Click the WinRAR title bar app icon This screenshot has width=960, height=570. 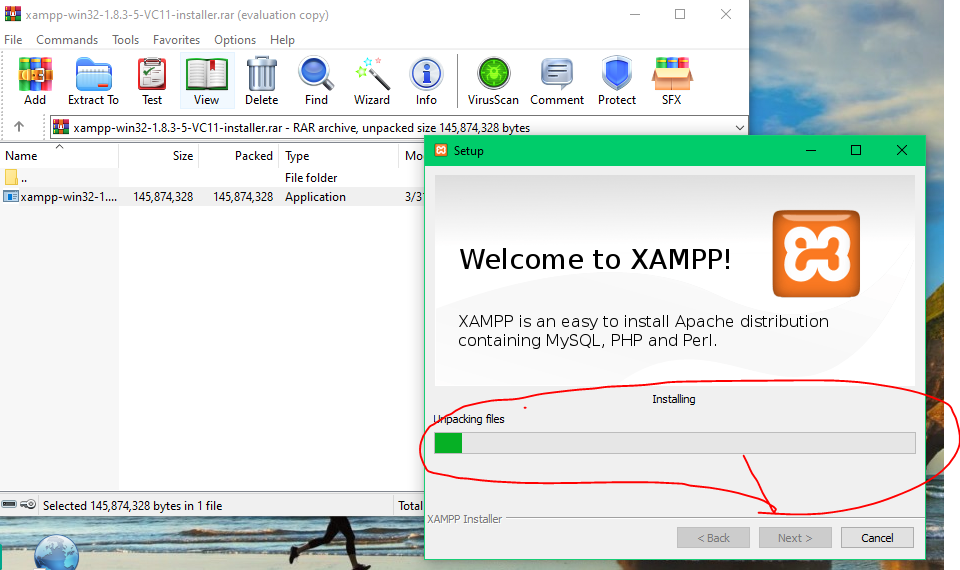click(x=12, y=13)
